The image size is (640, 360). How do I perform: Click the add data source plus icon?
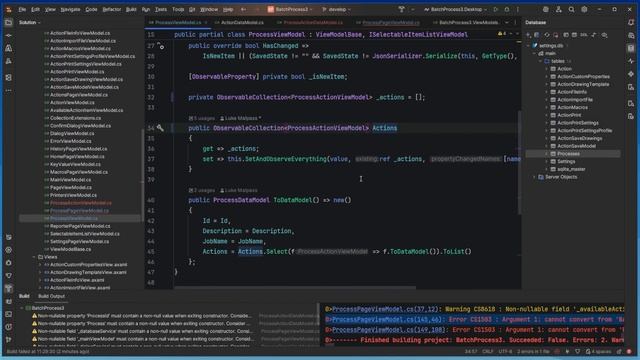pos(528,35)
